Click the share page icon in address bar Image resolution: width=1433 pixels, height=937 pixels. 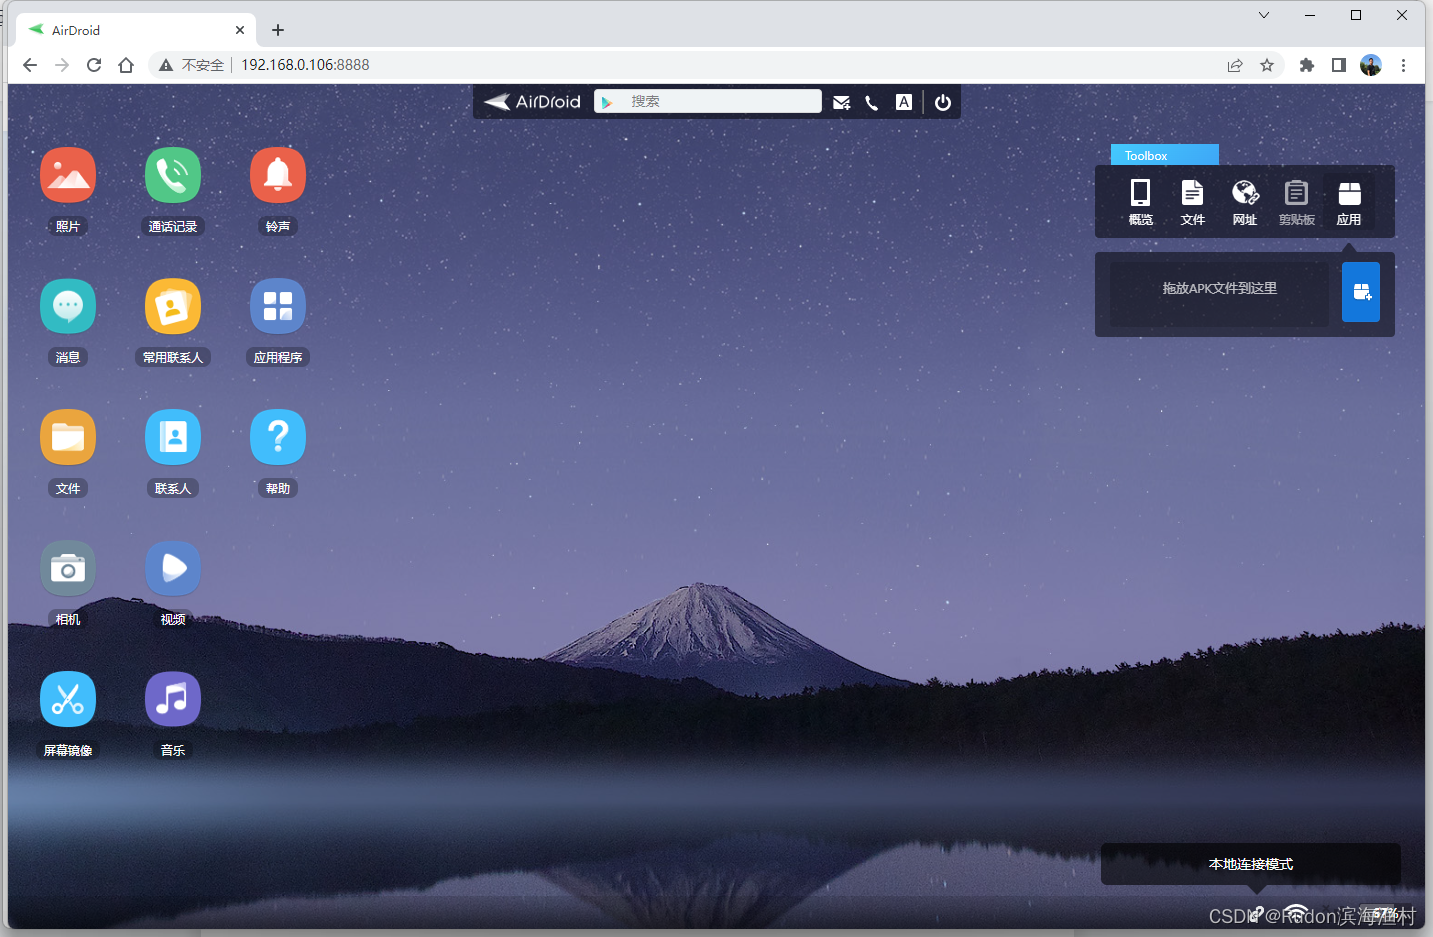(x=1235, y=65)
